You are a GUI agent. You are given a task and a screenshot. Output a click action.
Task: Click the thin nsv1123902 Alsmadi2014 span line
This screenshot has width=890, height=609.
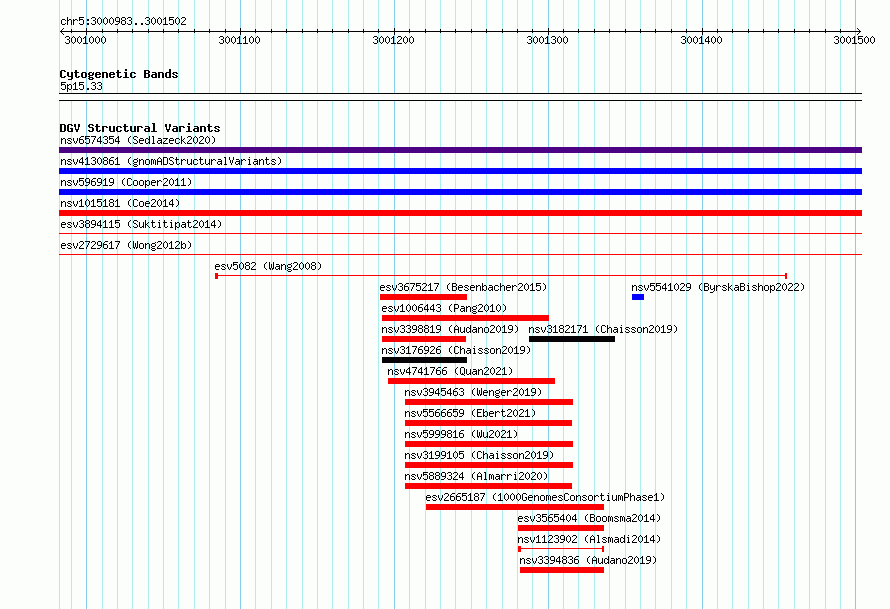coord(561,549)
